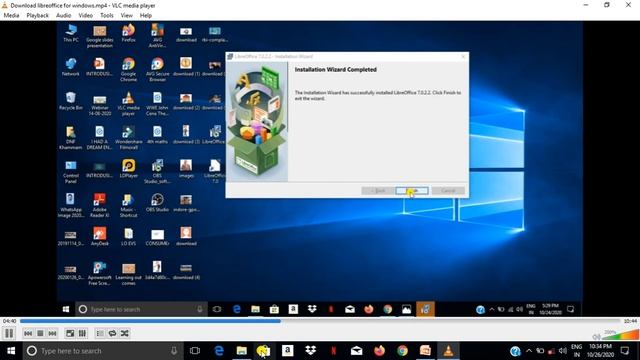Click LDPlayer icon in the video desktop
The height and width of the screenshot is (360, 640).
tap(129, 169)
